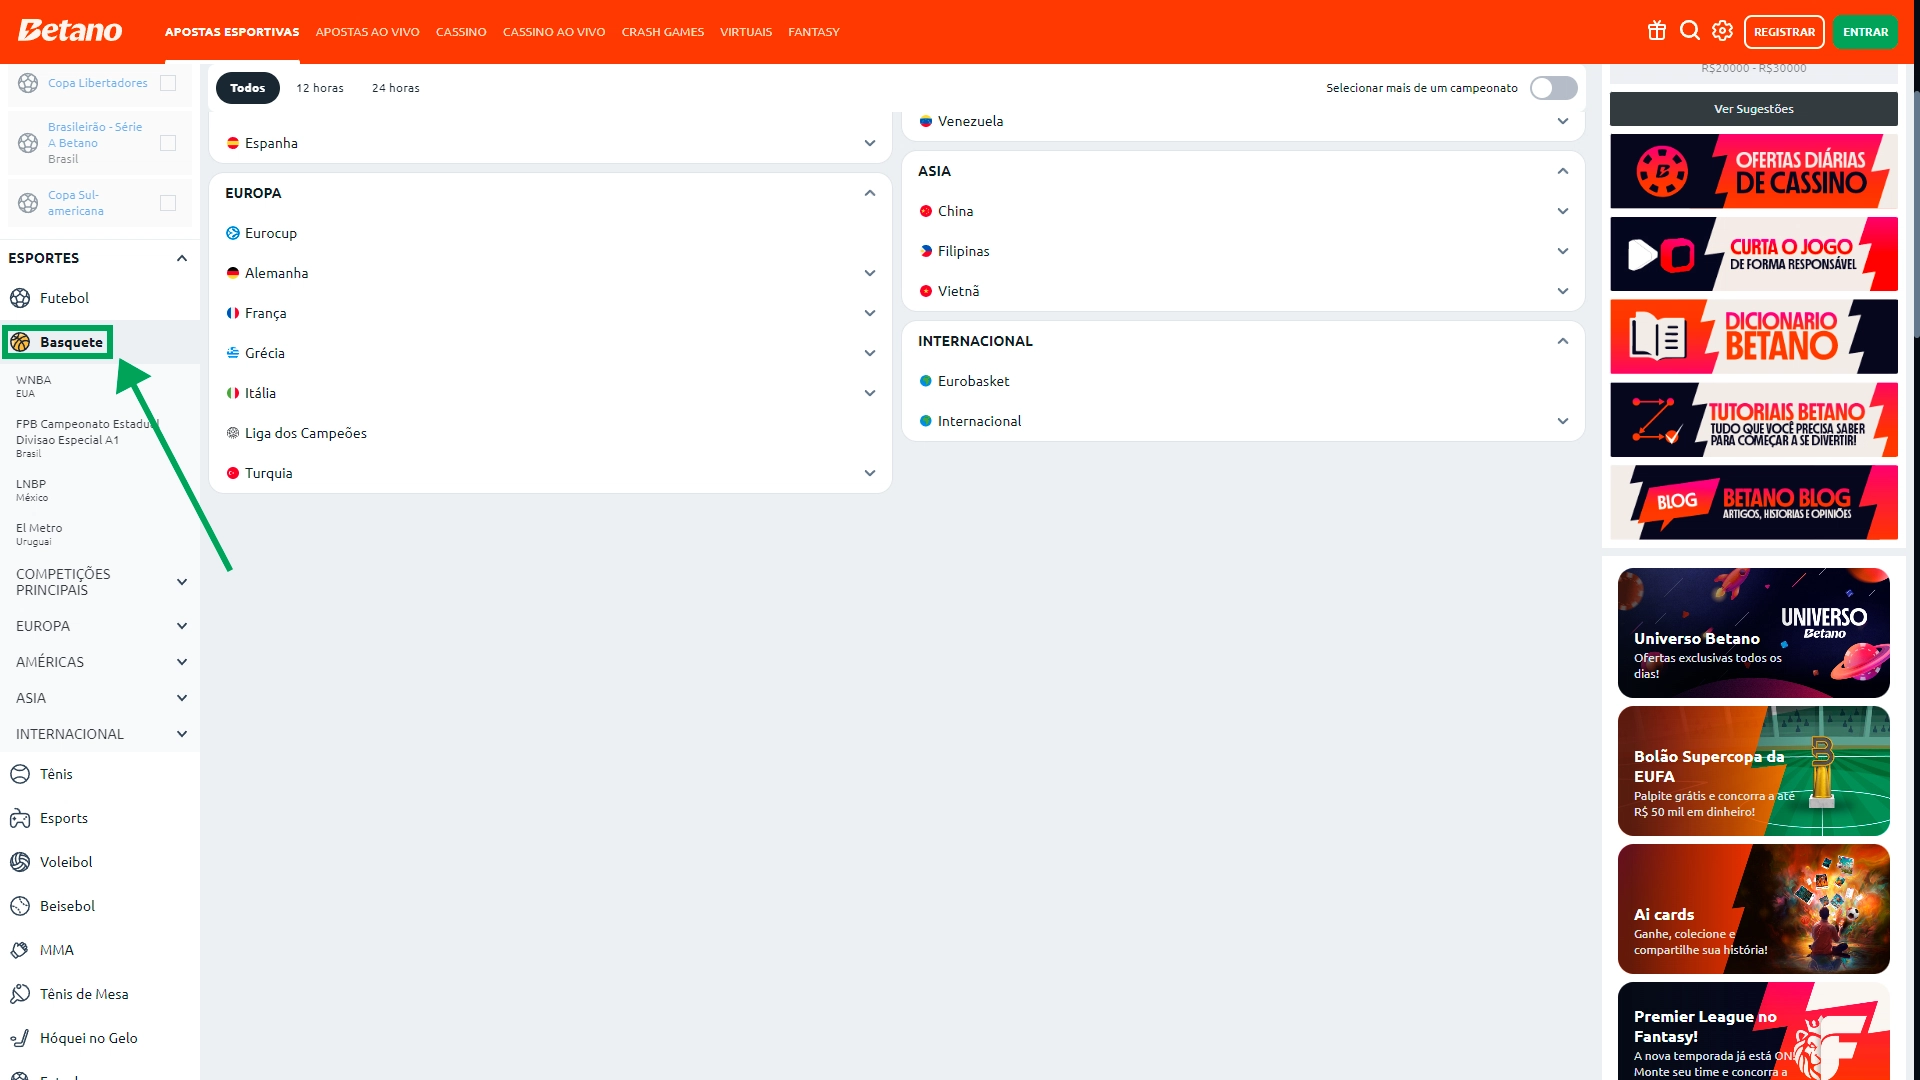Open the CASSINO AO VIVO tab
The image size is (1920, 1080).
pyautogui.click(x=554, y=32)
